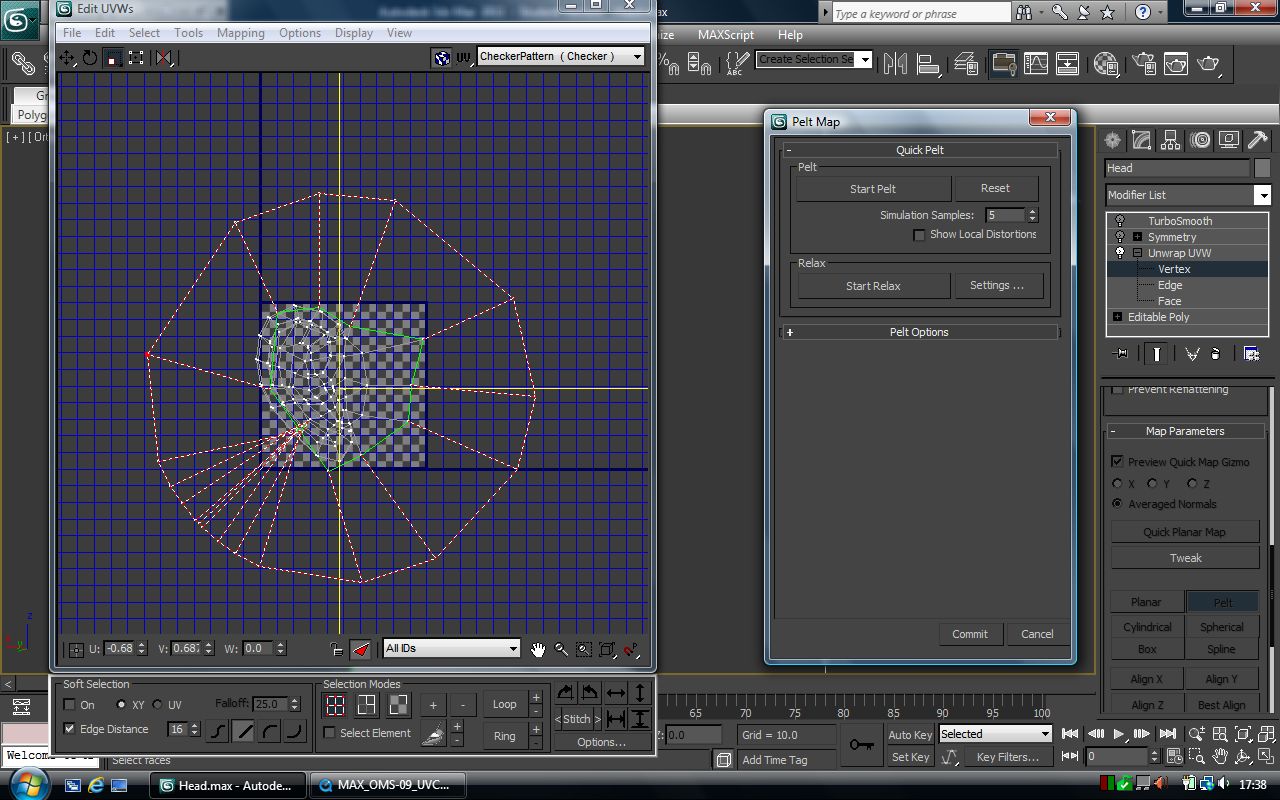Select the Pan tool in Edit UVWs
The image size is (1280, 800).
[x=537, y=649]
